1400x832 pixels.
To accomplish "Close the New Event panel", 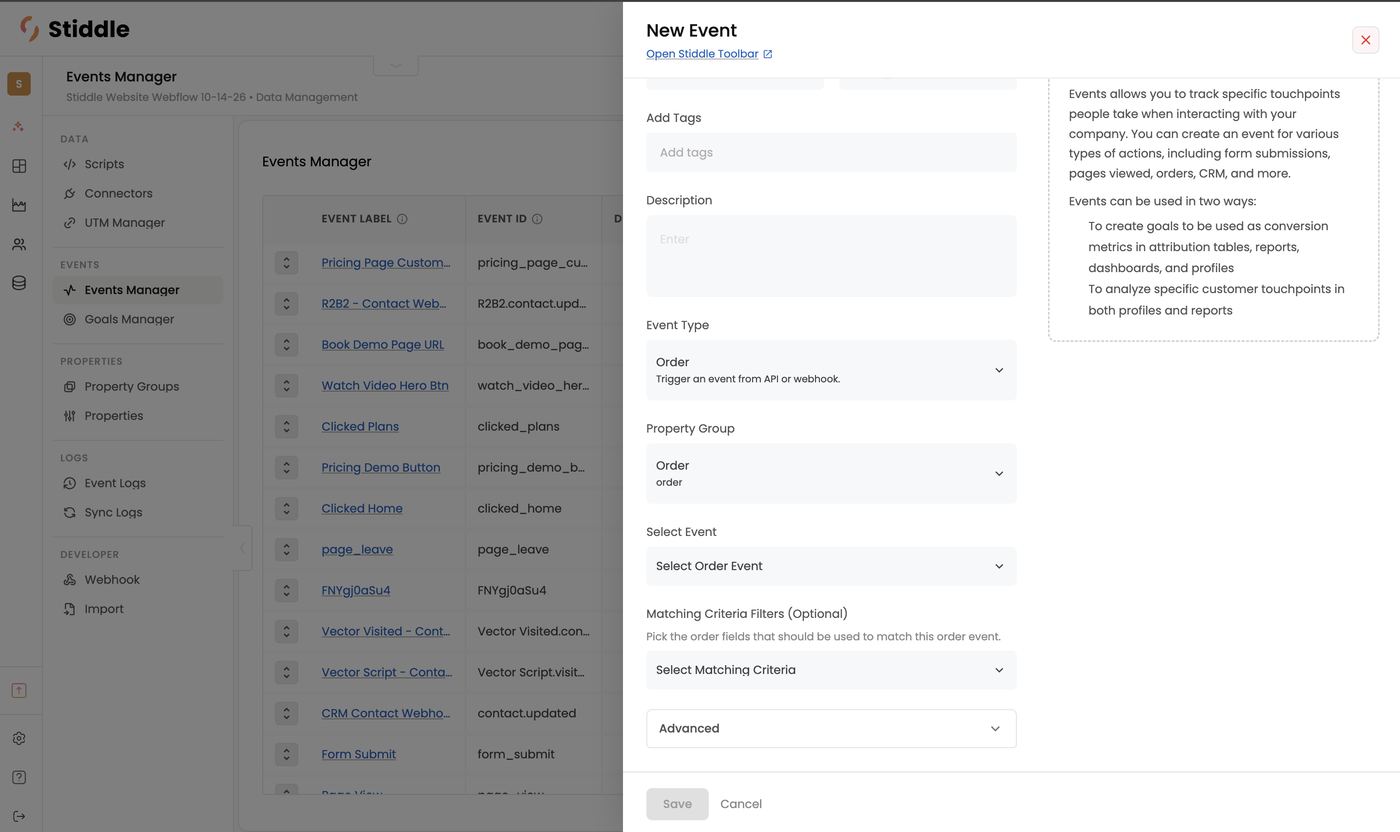I will pos(1365,40).
